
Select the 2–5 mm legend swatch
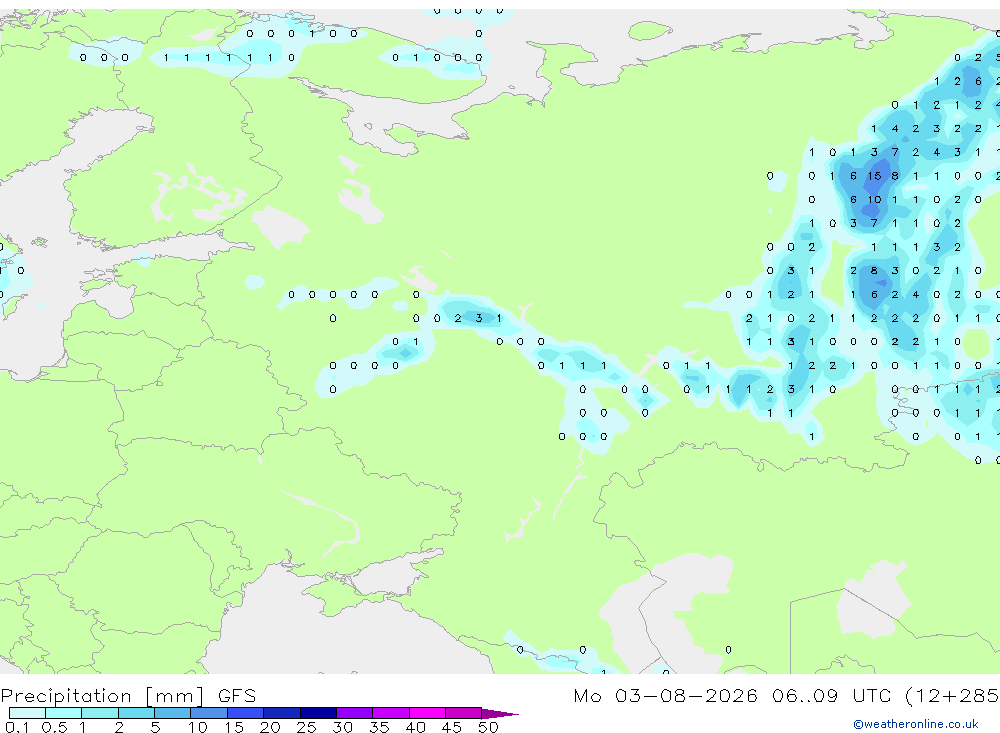coord(136,713)
